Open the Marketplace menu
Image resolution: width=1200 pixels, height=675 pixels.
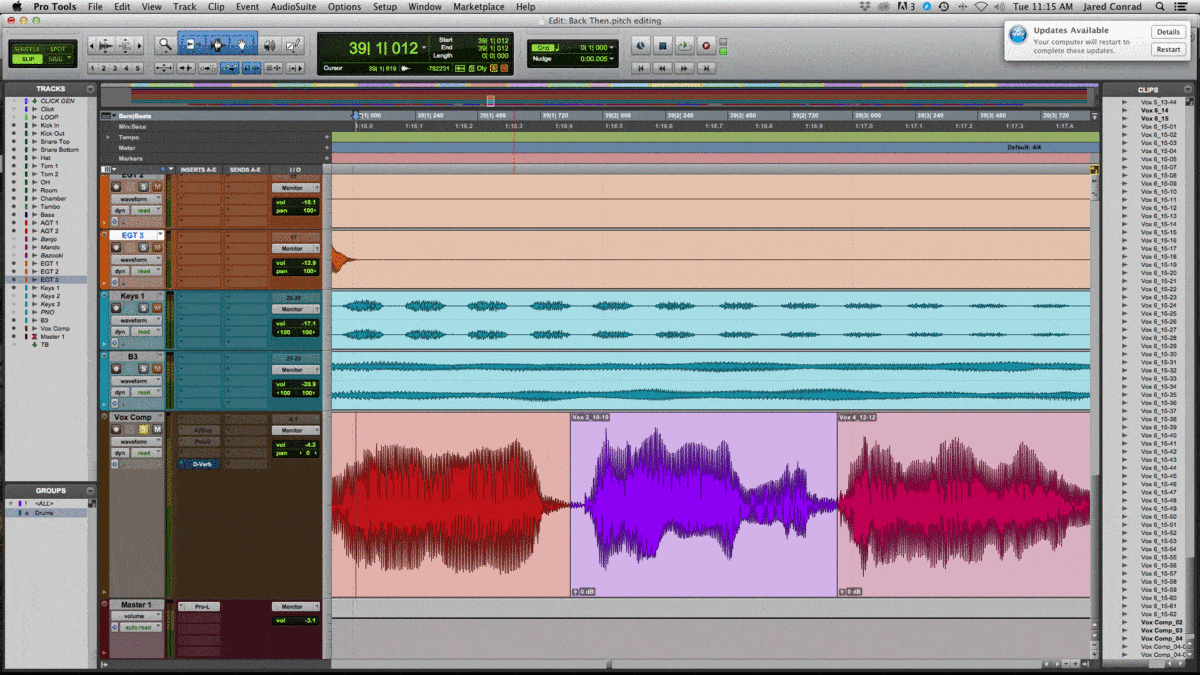pyautogui.click(x=479, y=6)
